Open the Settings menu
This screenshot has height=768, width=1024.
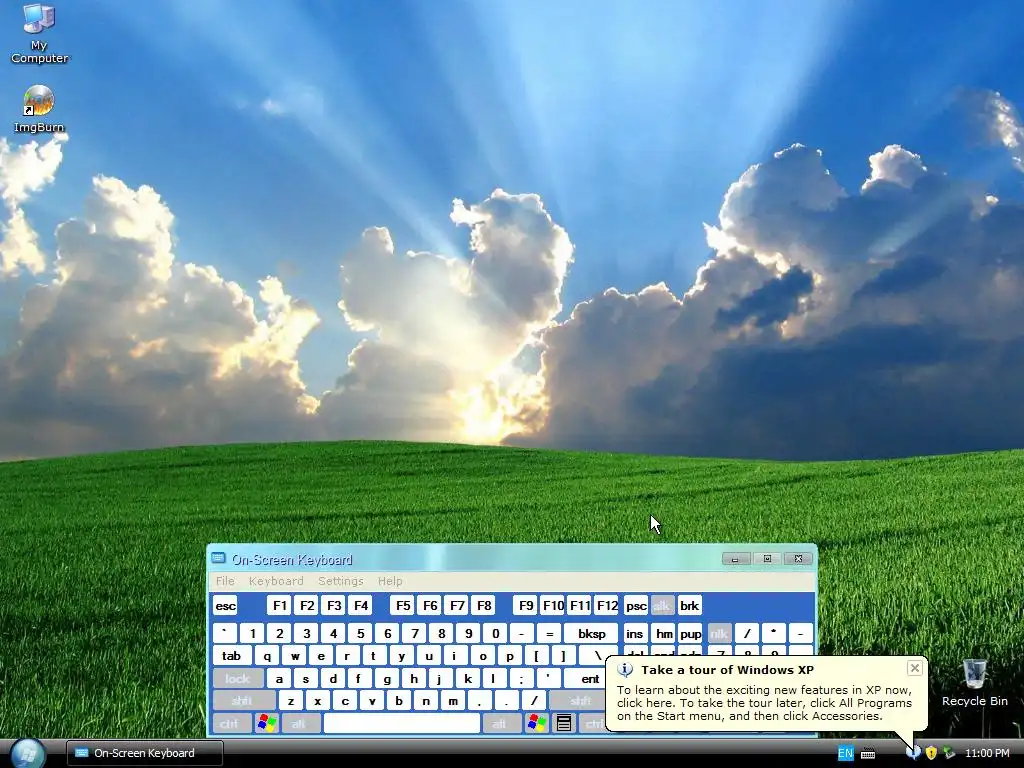[x=340, y=581]
